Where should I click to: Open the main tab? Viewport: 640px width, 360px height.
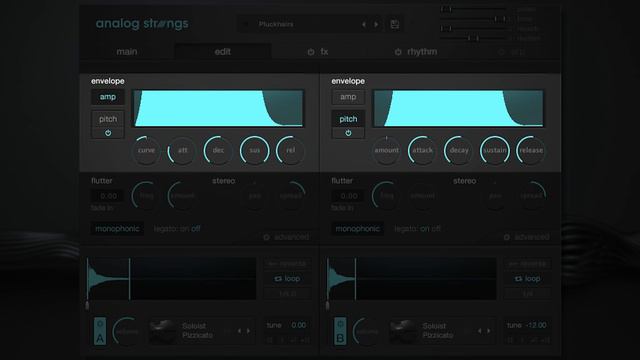[x=127, y=52]
